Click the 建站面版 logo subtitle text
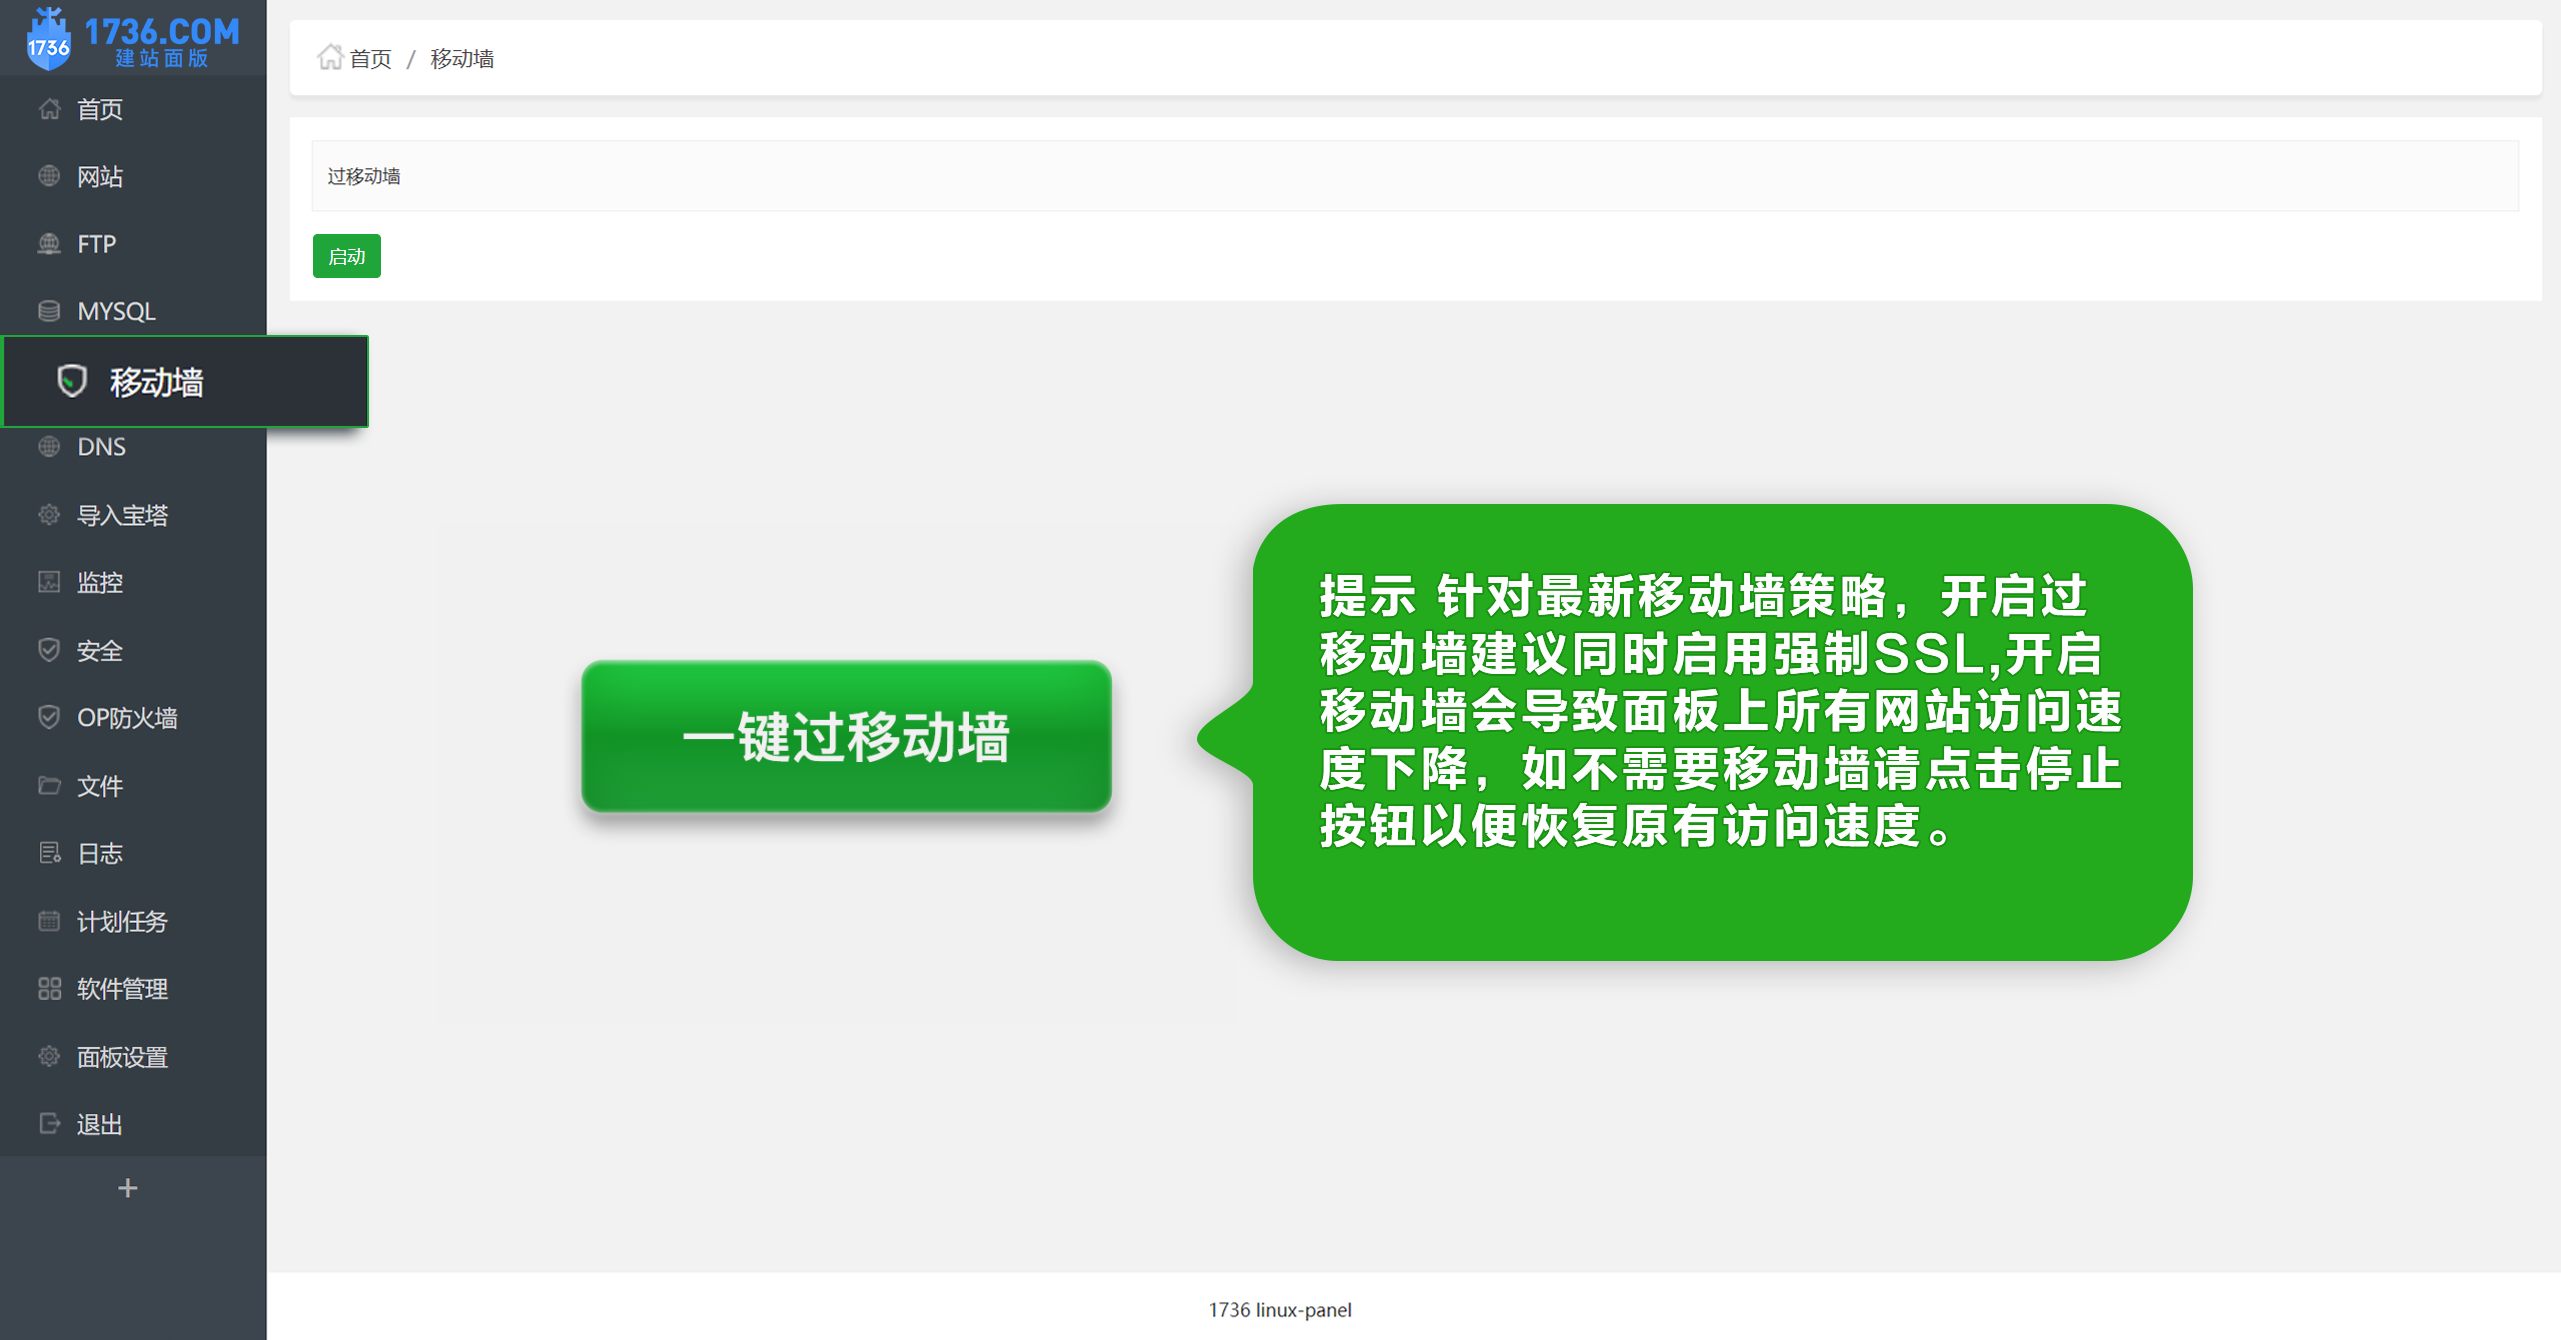 (x=162, y=58)
